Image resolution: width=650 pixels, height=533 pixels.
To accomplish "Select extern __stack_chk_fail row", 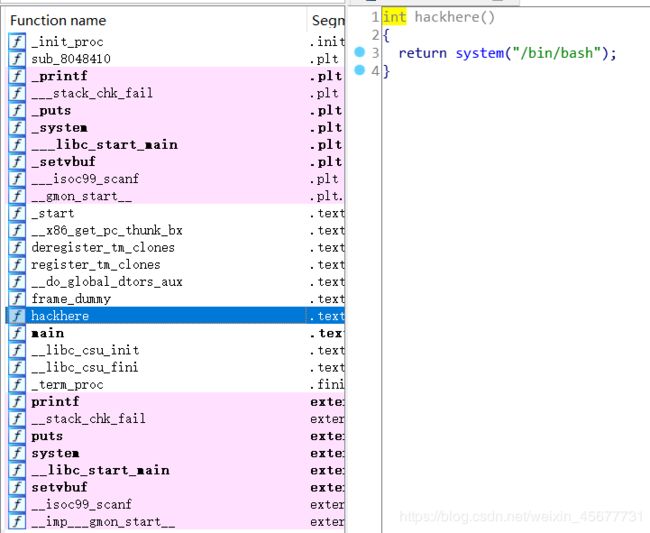I will pos(176,419).
